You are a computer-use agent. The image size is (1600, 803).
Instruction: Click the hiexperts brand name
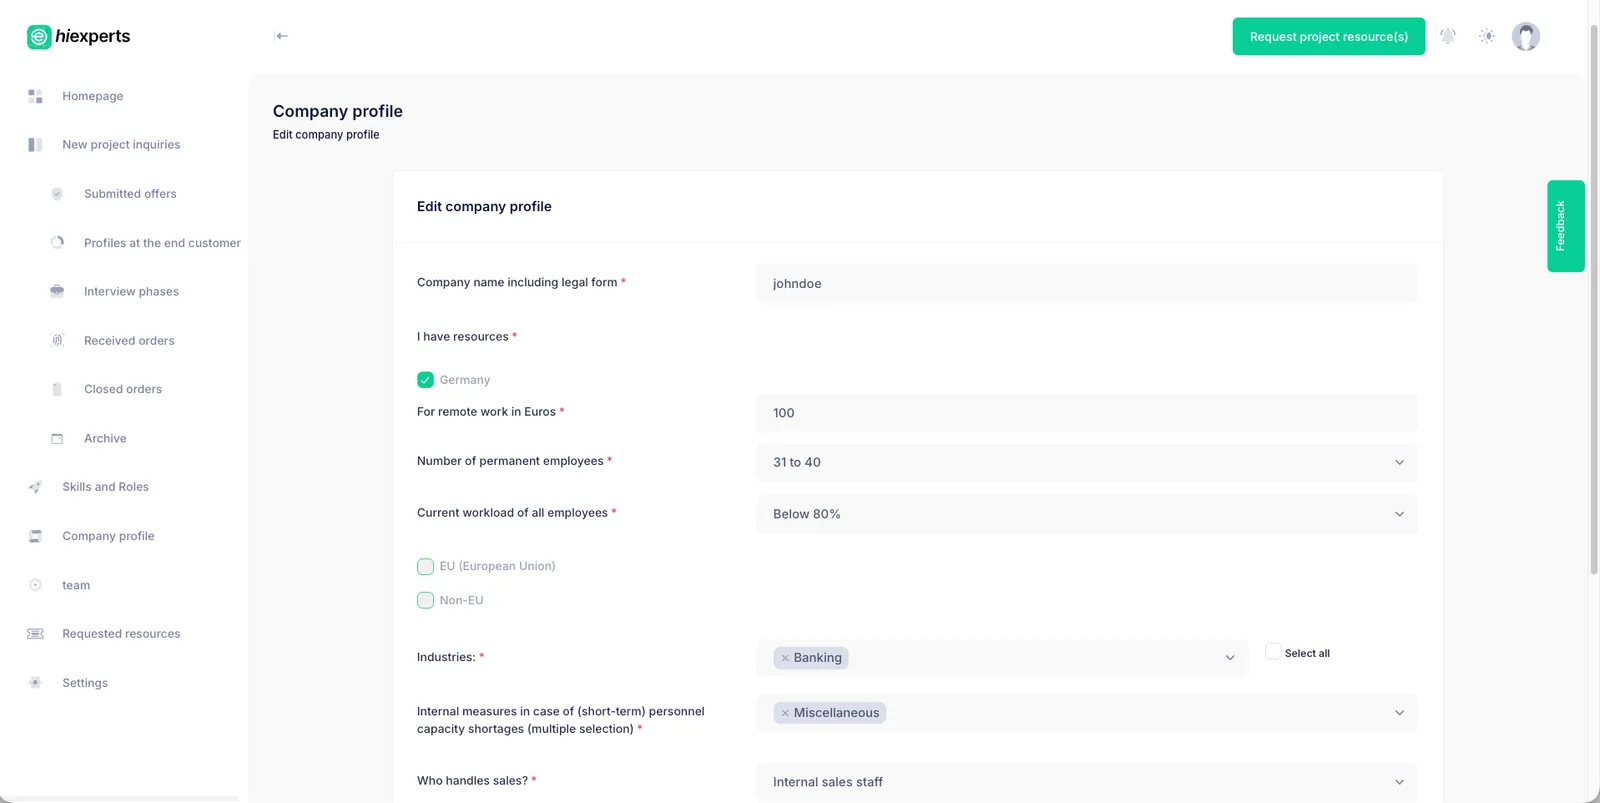[x=93, y=36]
